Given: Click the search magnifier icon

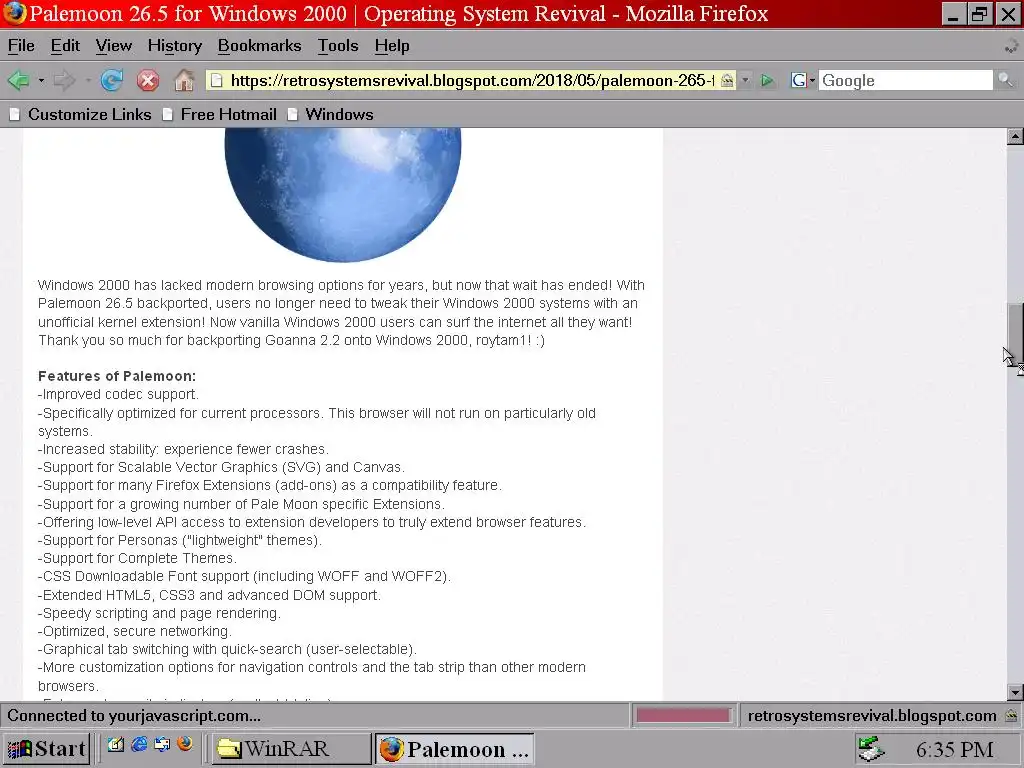Looking at the screenshot, I should pos(1006,80).
